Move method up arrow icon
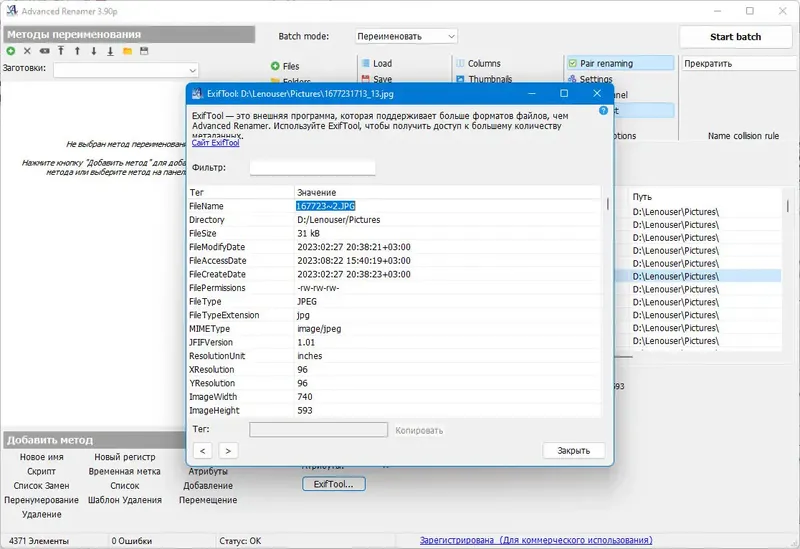The image size is (800, 549). coord(78,51)
